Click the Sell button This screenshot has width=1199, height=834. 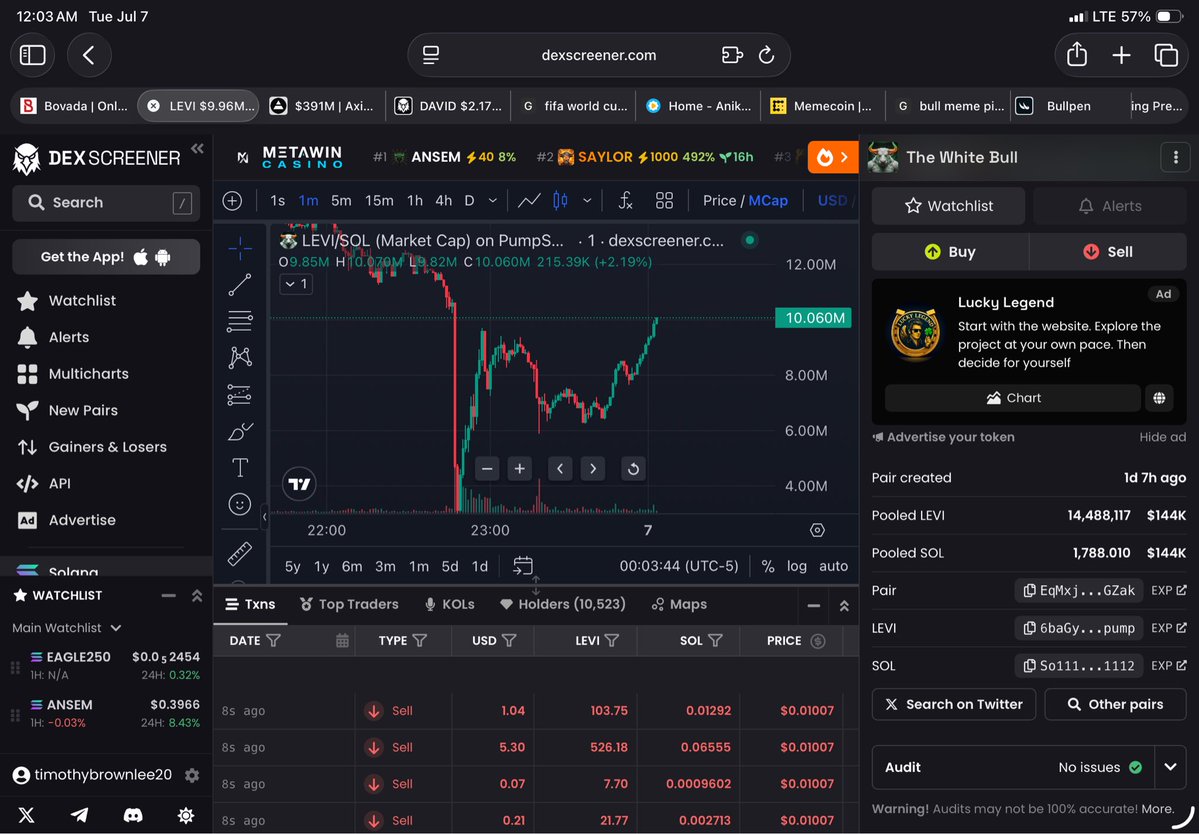pos(1108,251)
